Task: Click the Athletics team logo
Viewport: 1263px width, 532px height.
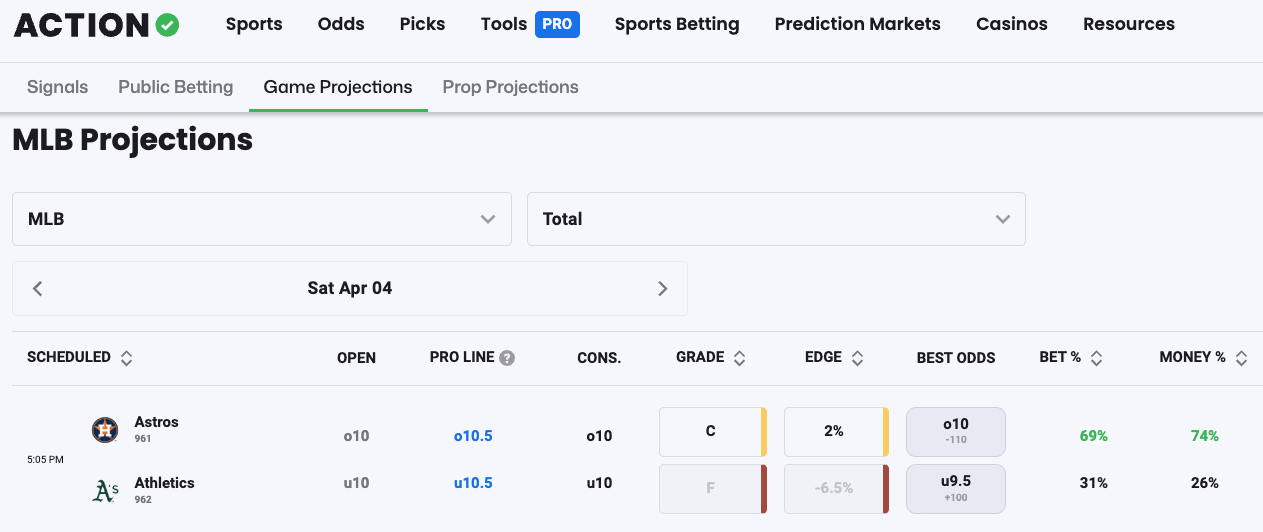Action: tap(105, 490)
